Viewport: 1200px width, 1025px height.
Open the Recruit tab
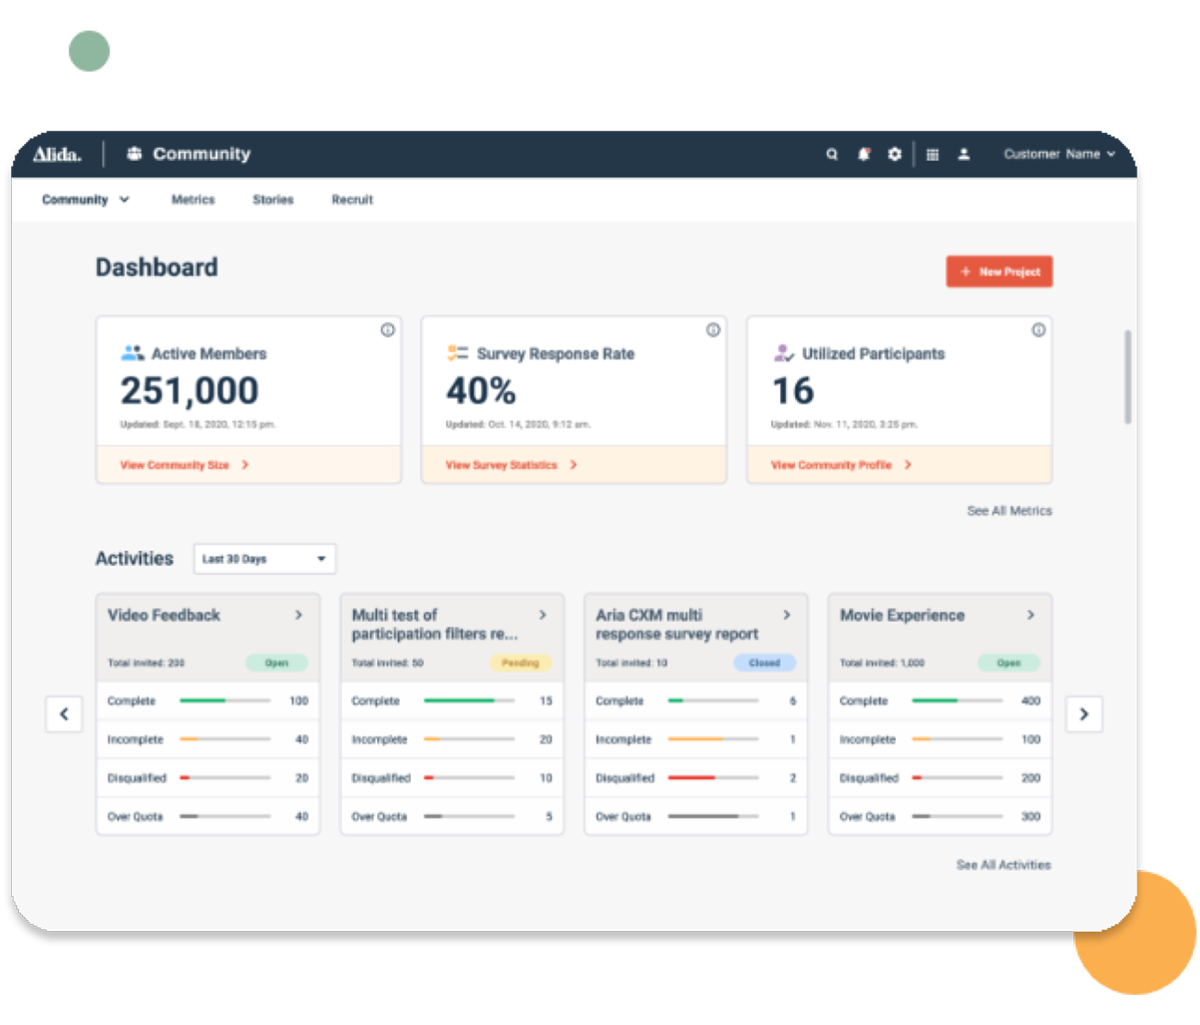352,200
